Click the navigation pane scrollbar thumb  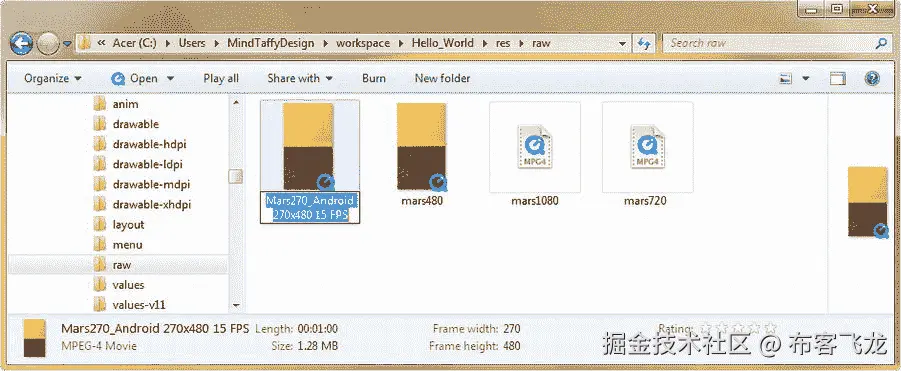(236, 177)
